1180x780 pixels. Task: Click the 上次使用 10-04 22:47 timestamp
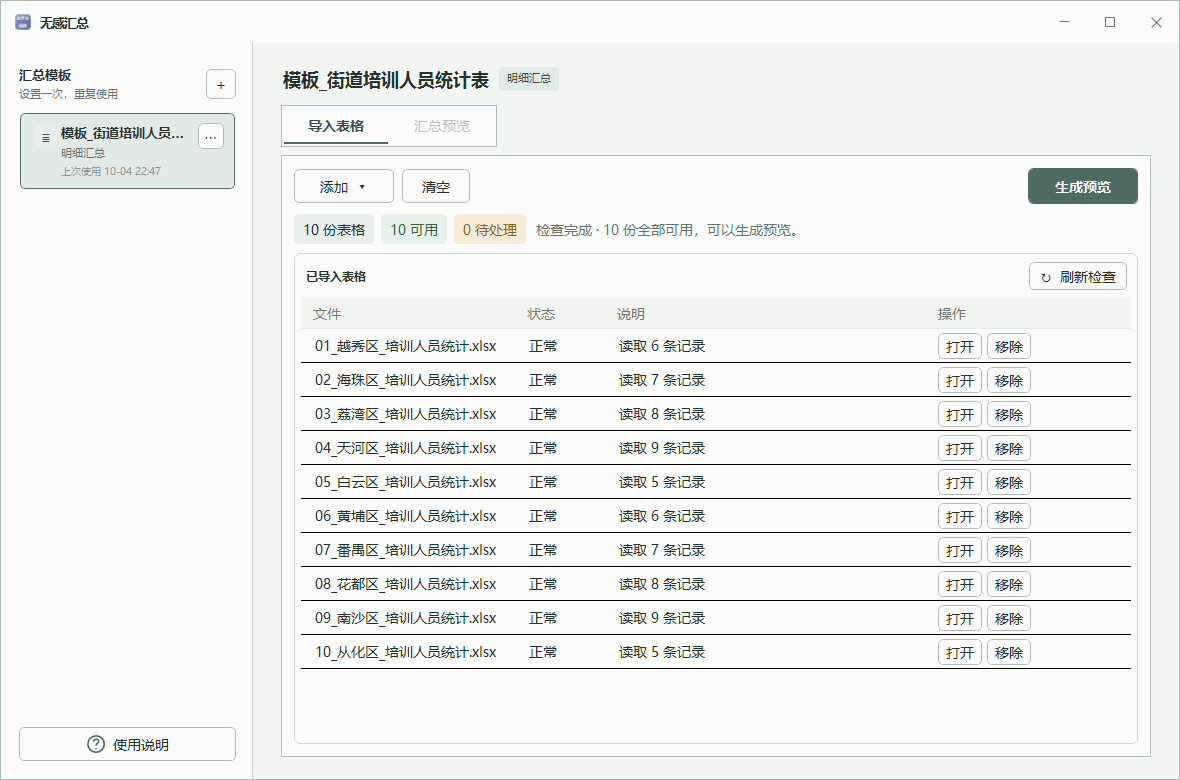pyautogui.click(x=111, y=171)
